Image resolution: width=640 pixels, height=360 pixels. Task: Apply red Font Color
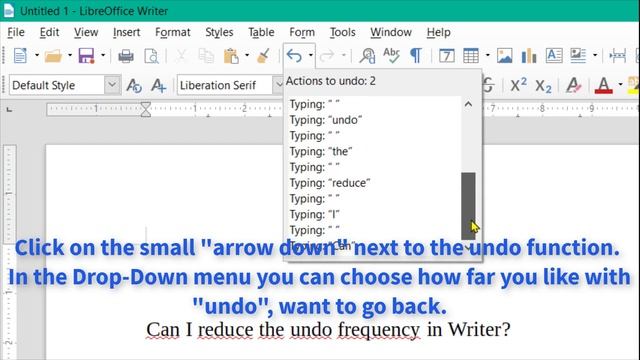[604, 85]
